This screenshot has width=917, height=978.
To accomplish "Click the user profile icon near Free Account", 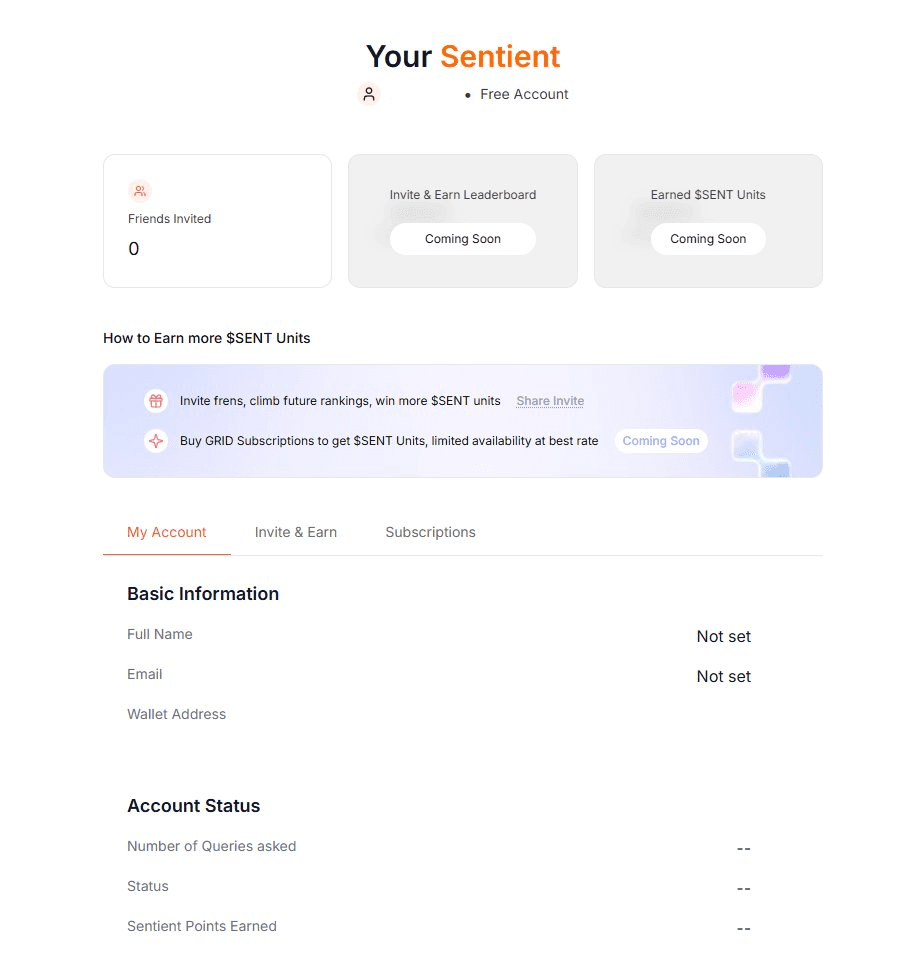I will click(x=369, y=94).
